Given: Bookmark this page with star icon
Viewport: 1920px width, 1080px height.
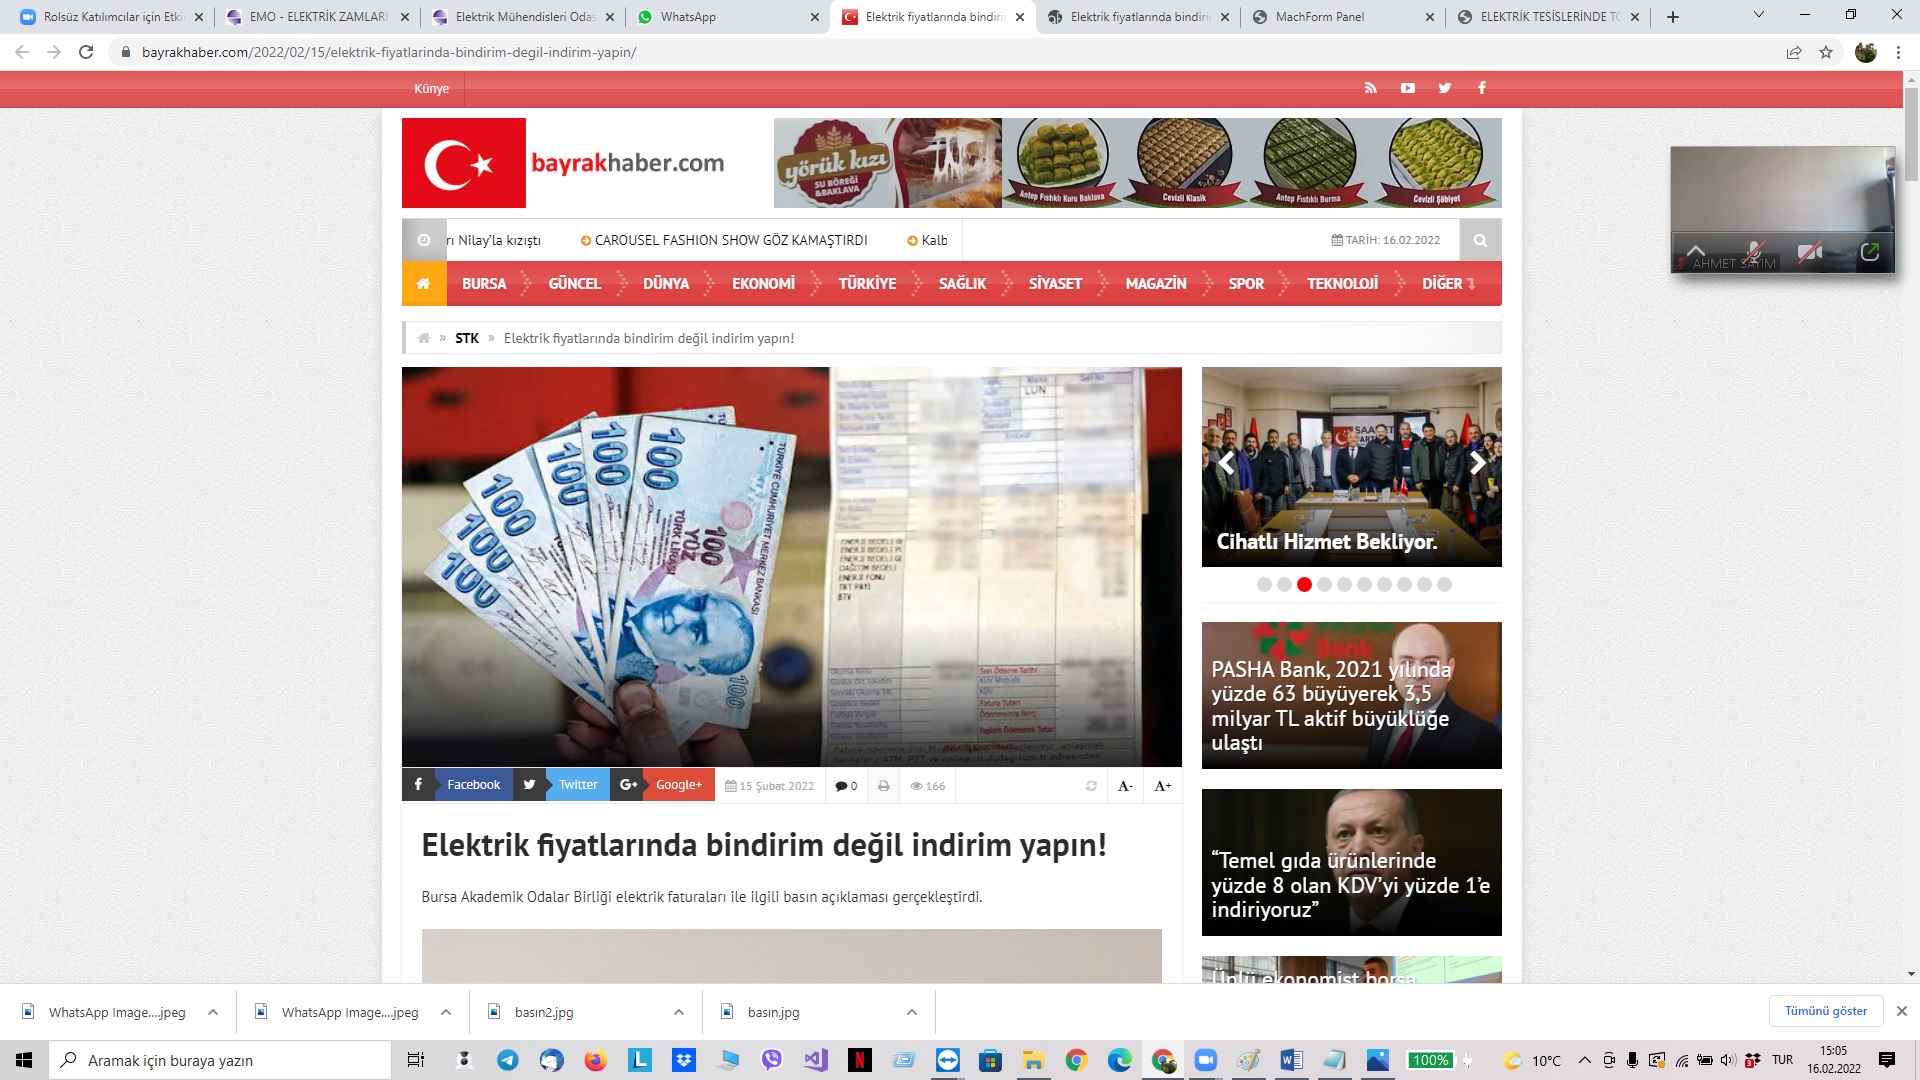Looking at the screenshot, I should tap(1826, 52).
